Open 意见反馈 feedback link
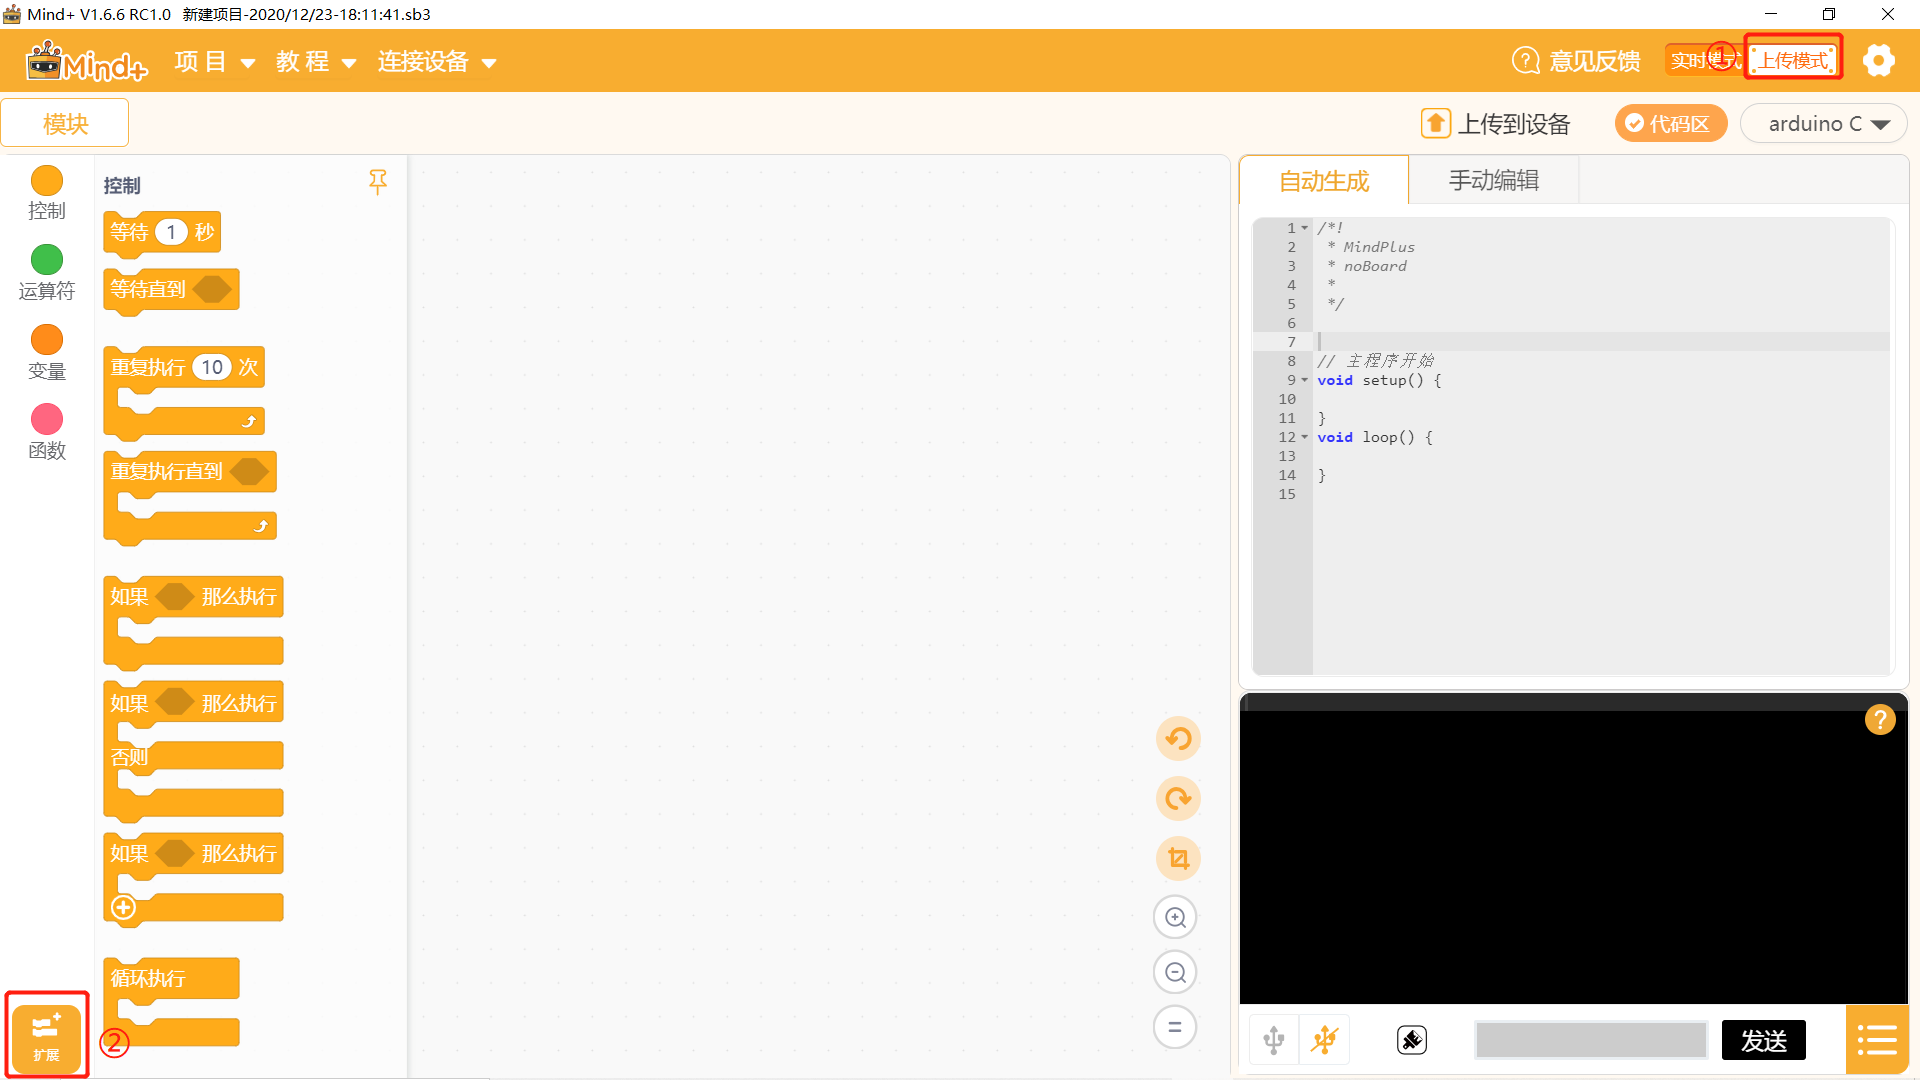This screenshot has width=1920, height=1080. [x=1595, y=62]
